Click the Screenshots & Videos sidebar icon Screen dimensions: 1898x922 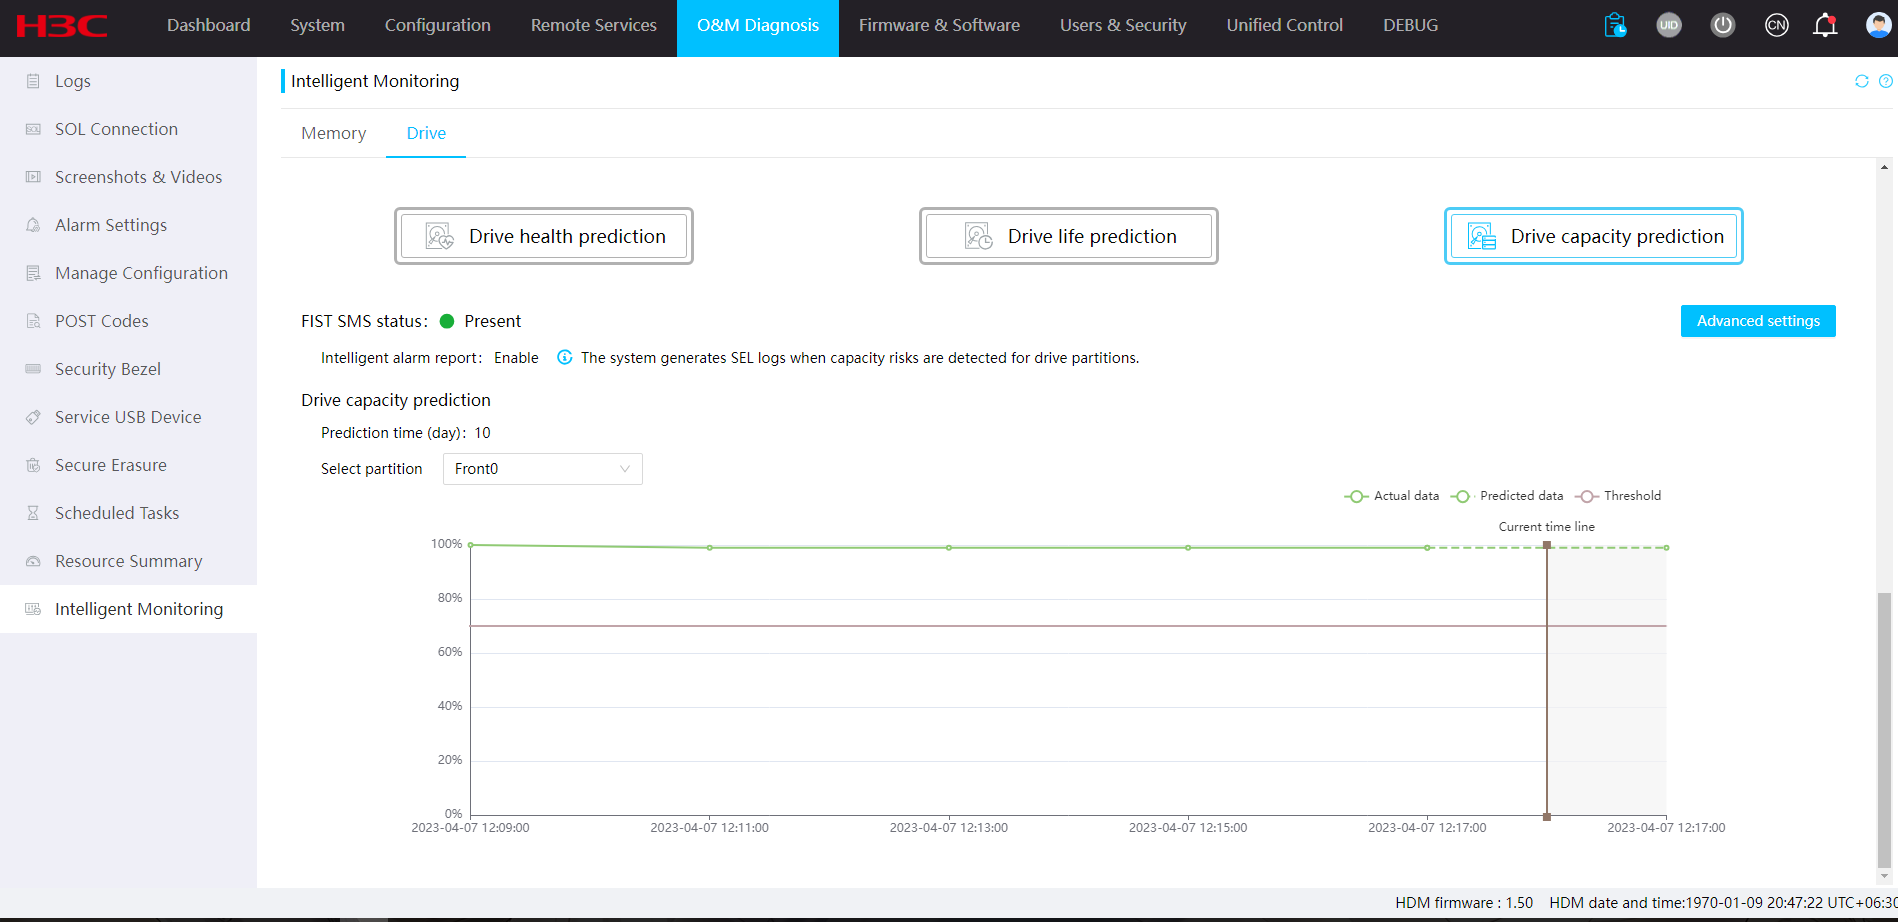(x=33, y=177)
